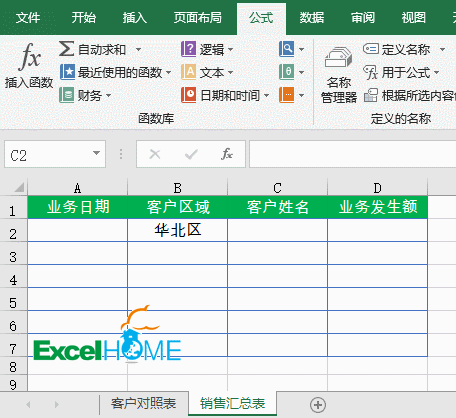Screen dimensions: 456x418
Task: Select row 8 header
Action: (13, 367)
